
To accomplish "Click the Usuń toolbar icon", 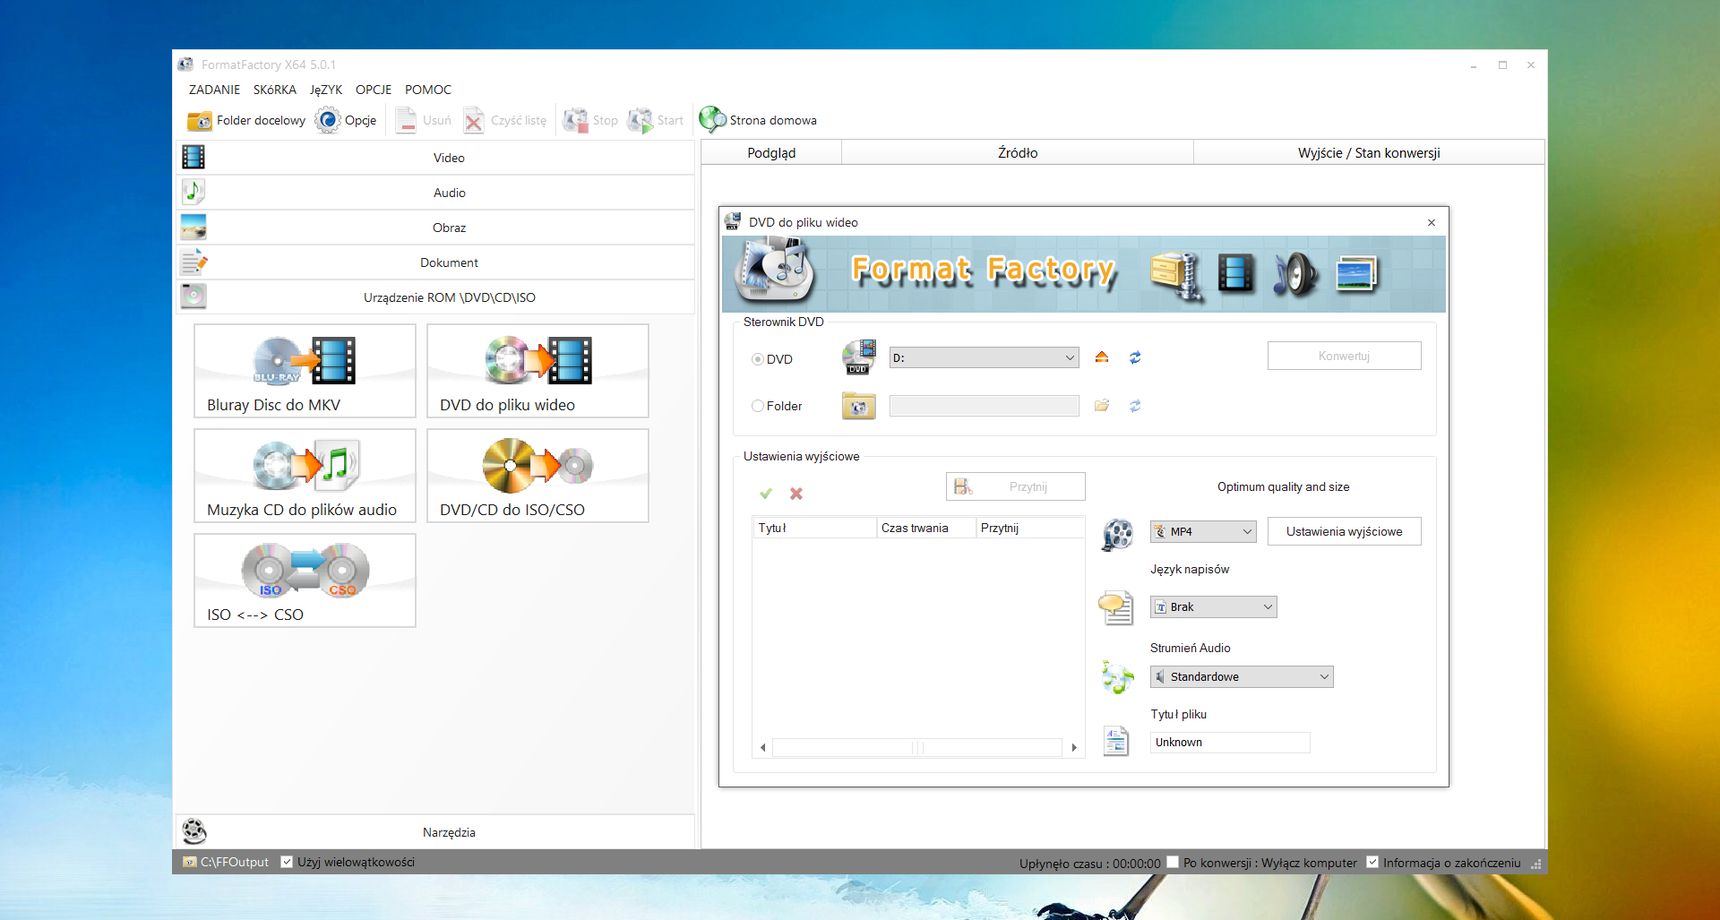I will (x=406, y=120).
